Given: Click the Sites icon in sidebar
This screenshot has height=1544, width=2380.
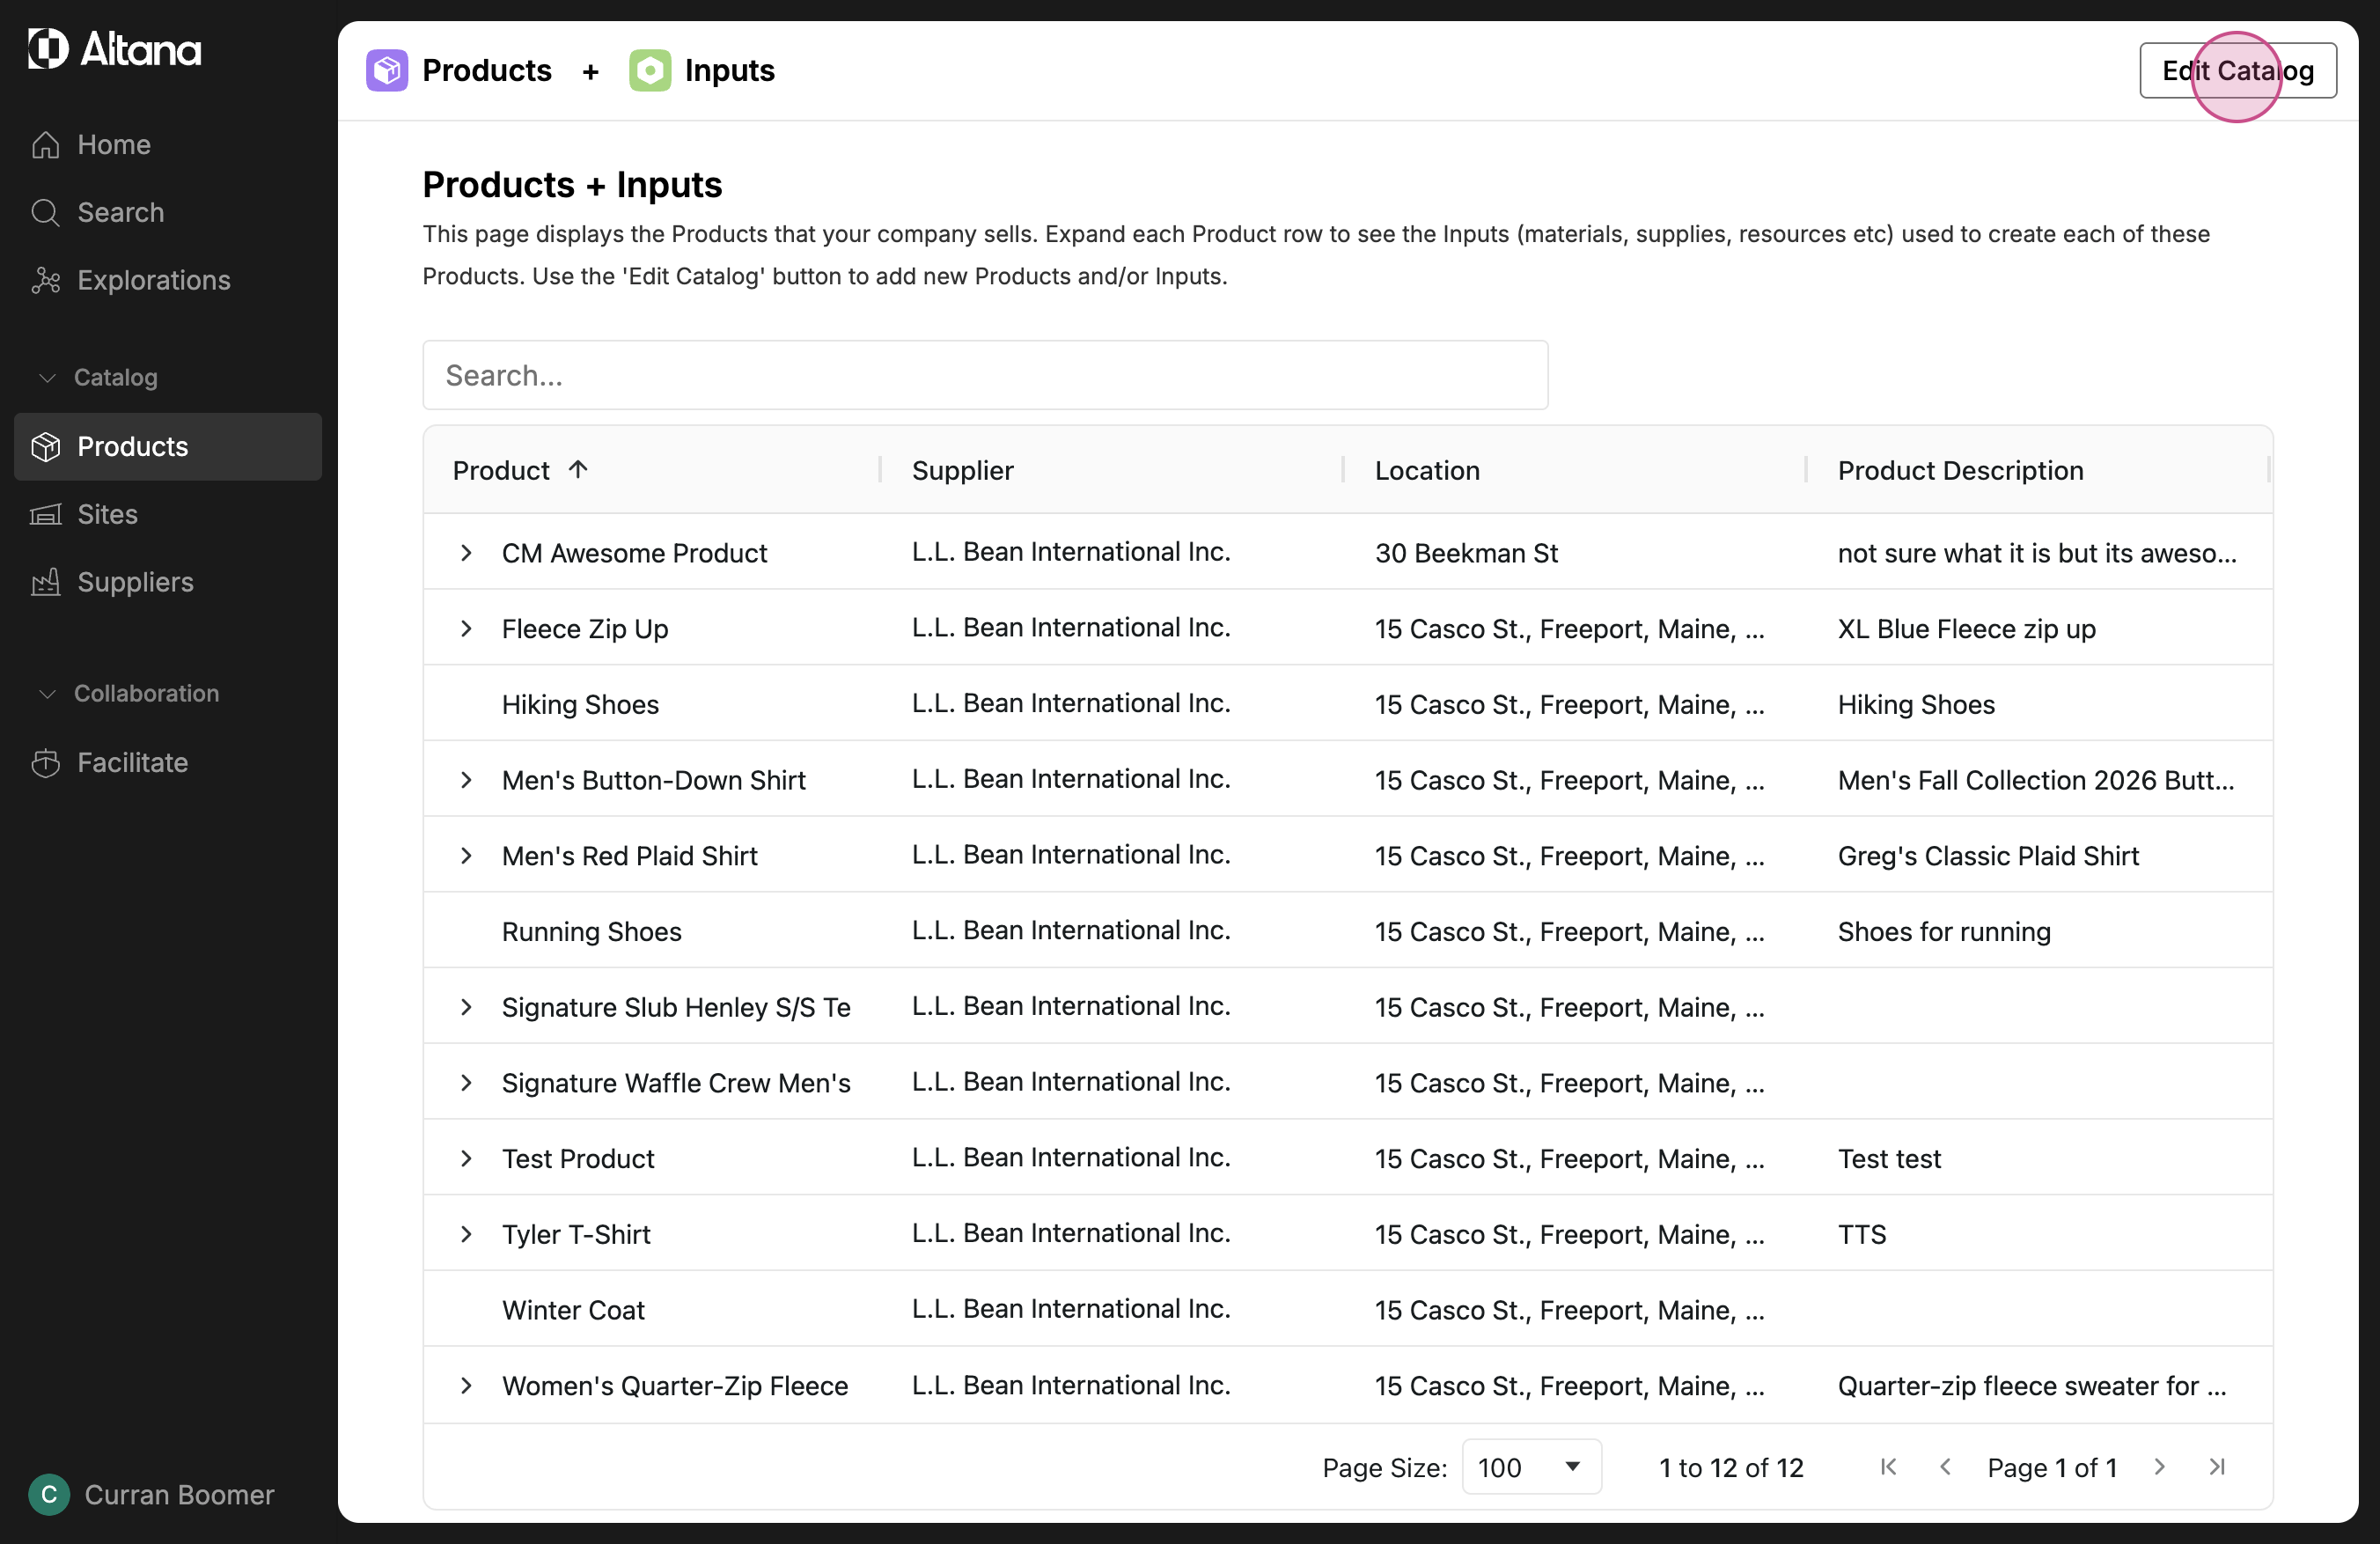Looking at the screenshot, I should (46, 515).
